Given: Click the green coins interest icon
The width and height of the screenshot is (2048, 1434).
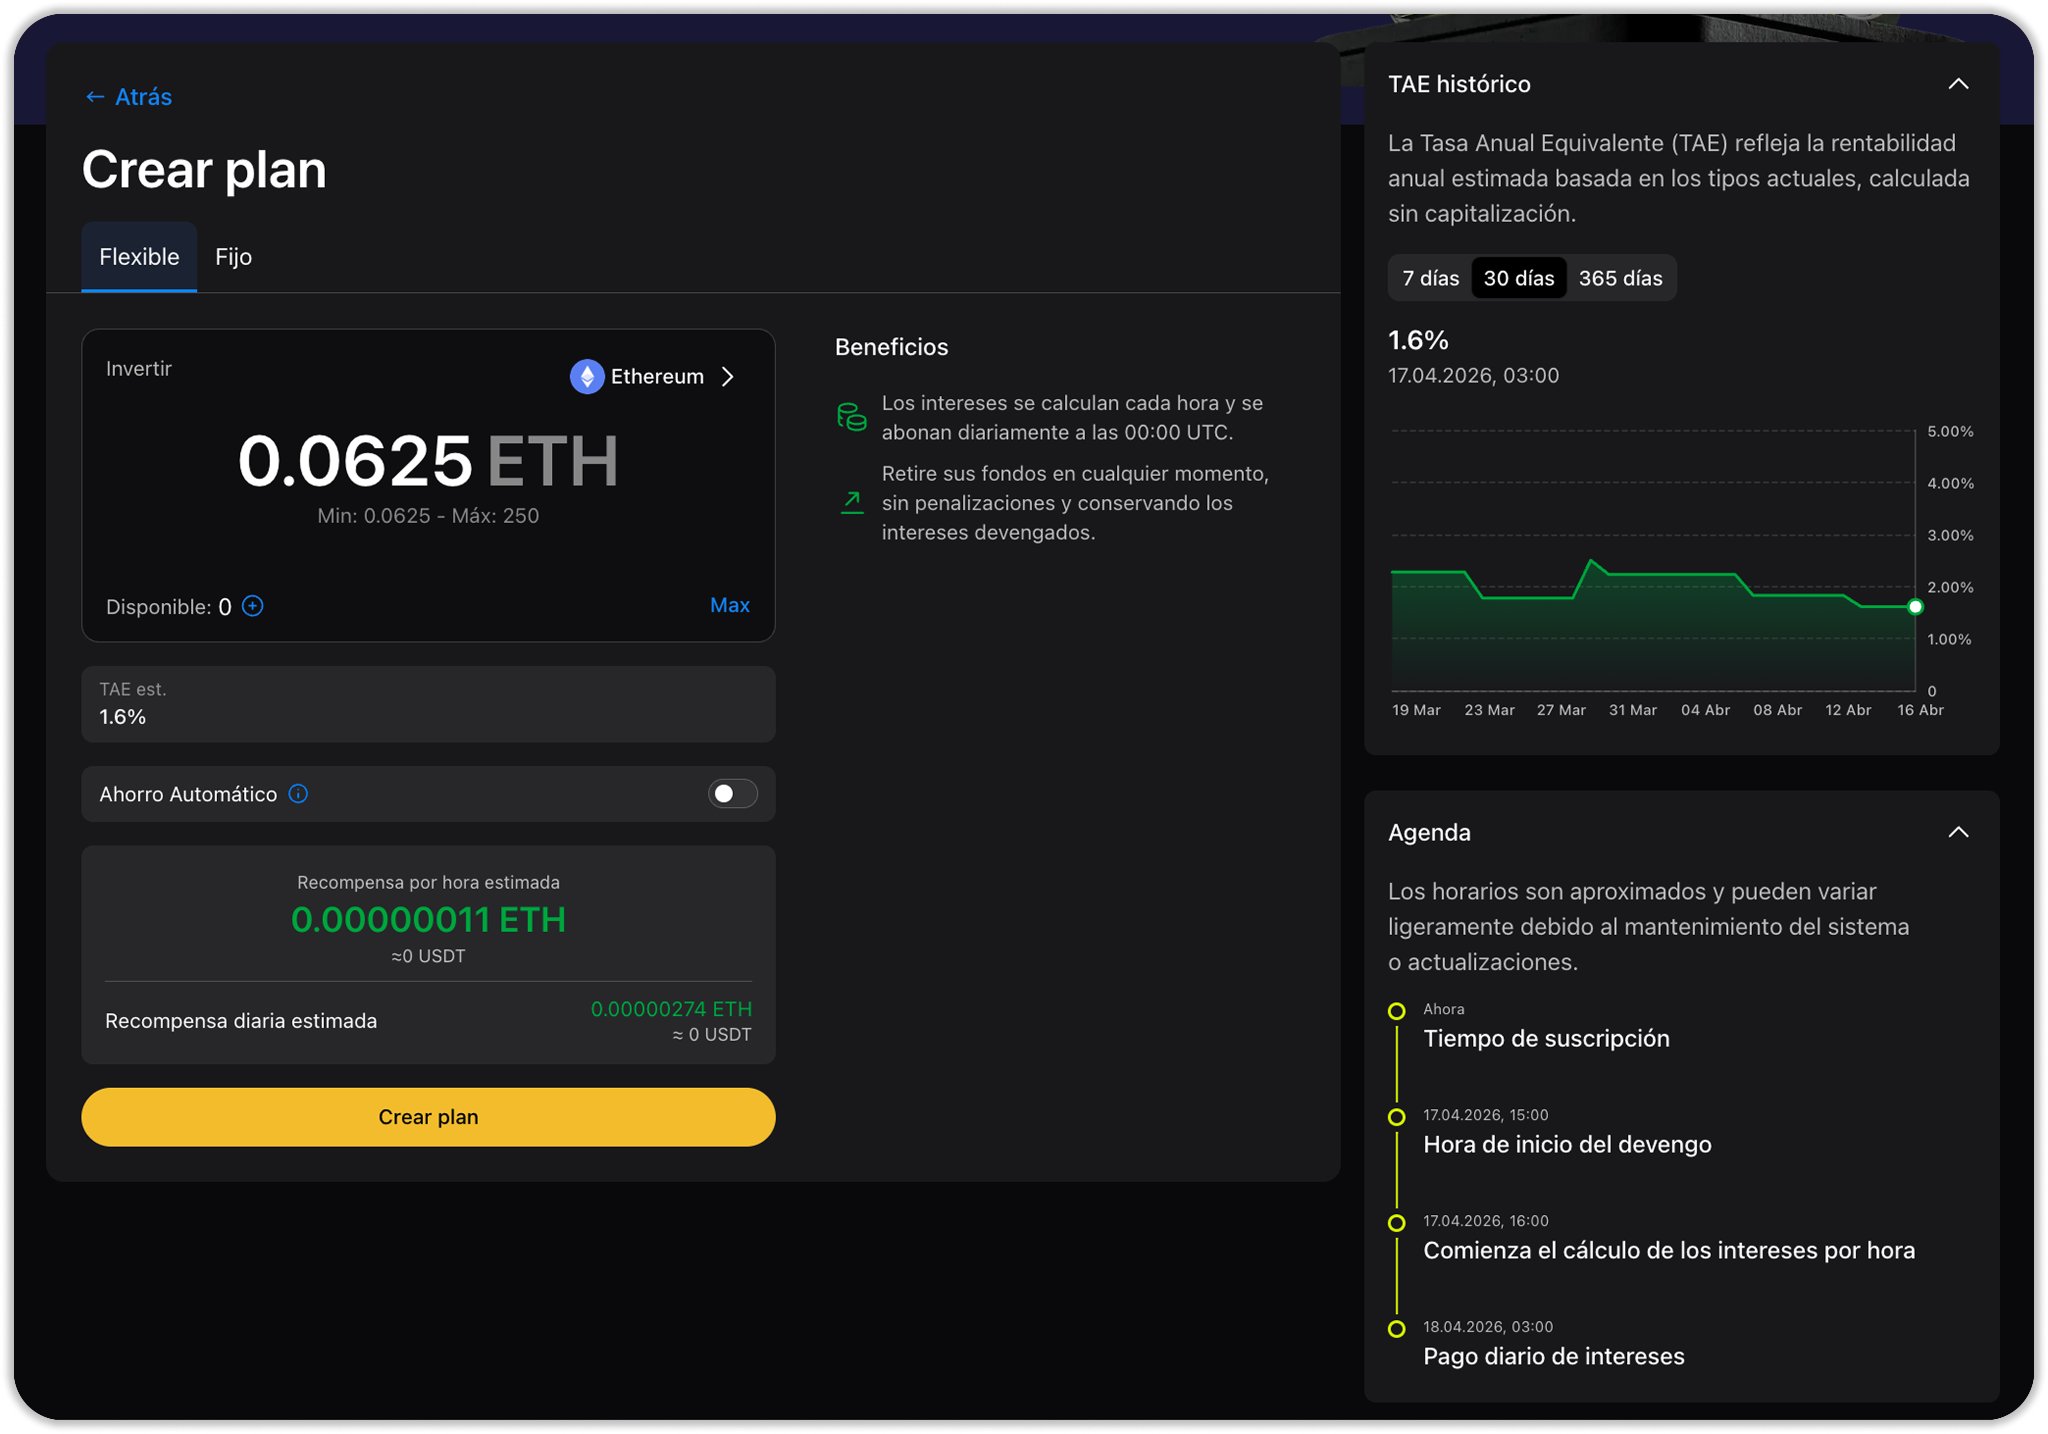Looking at the screenshot, I should [x=851, y=417].
